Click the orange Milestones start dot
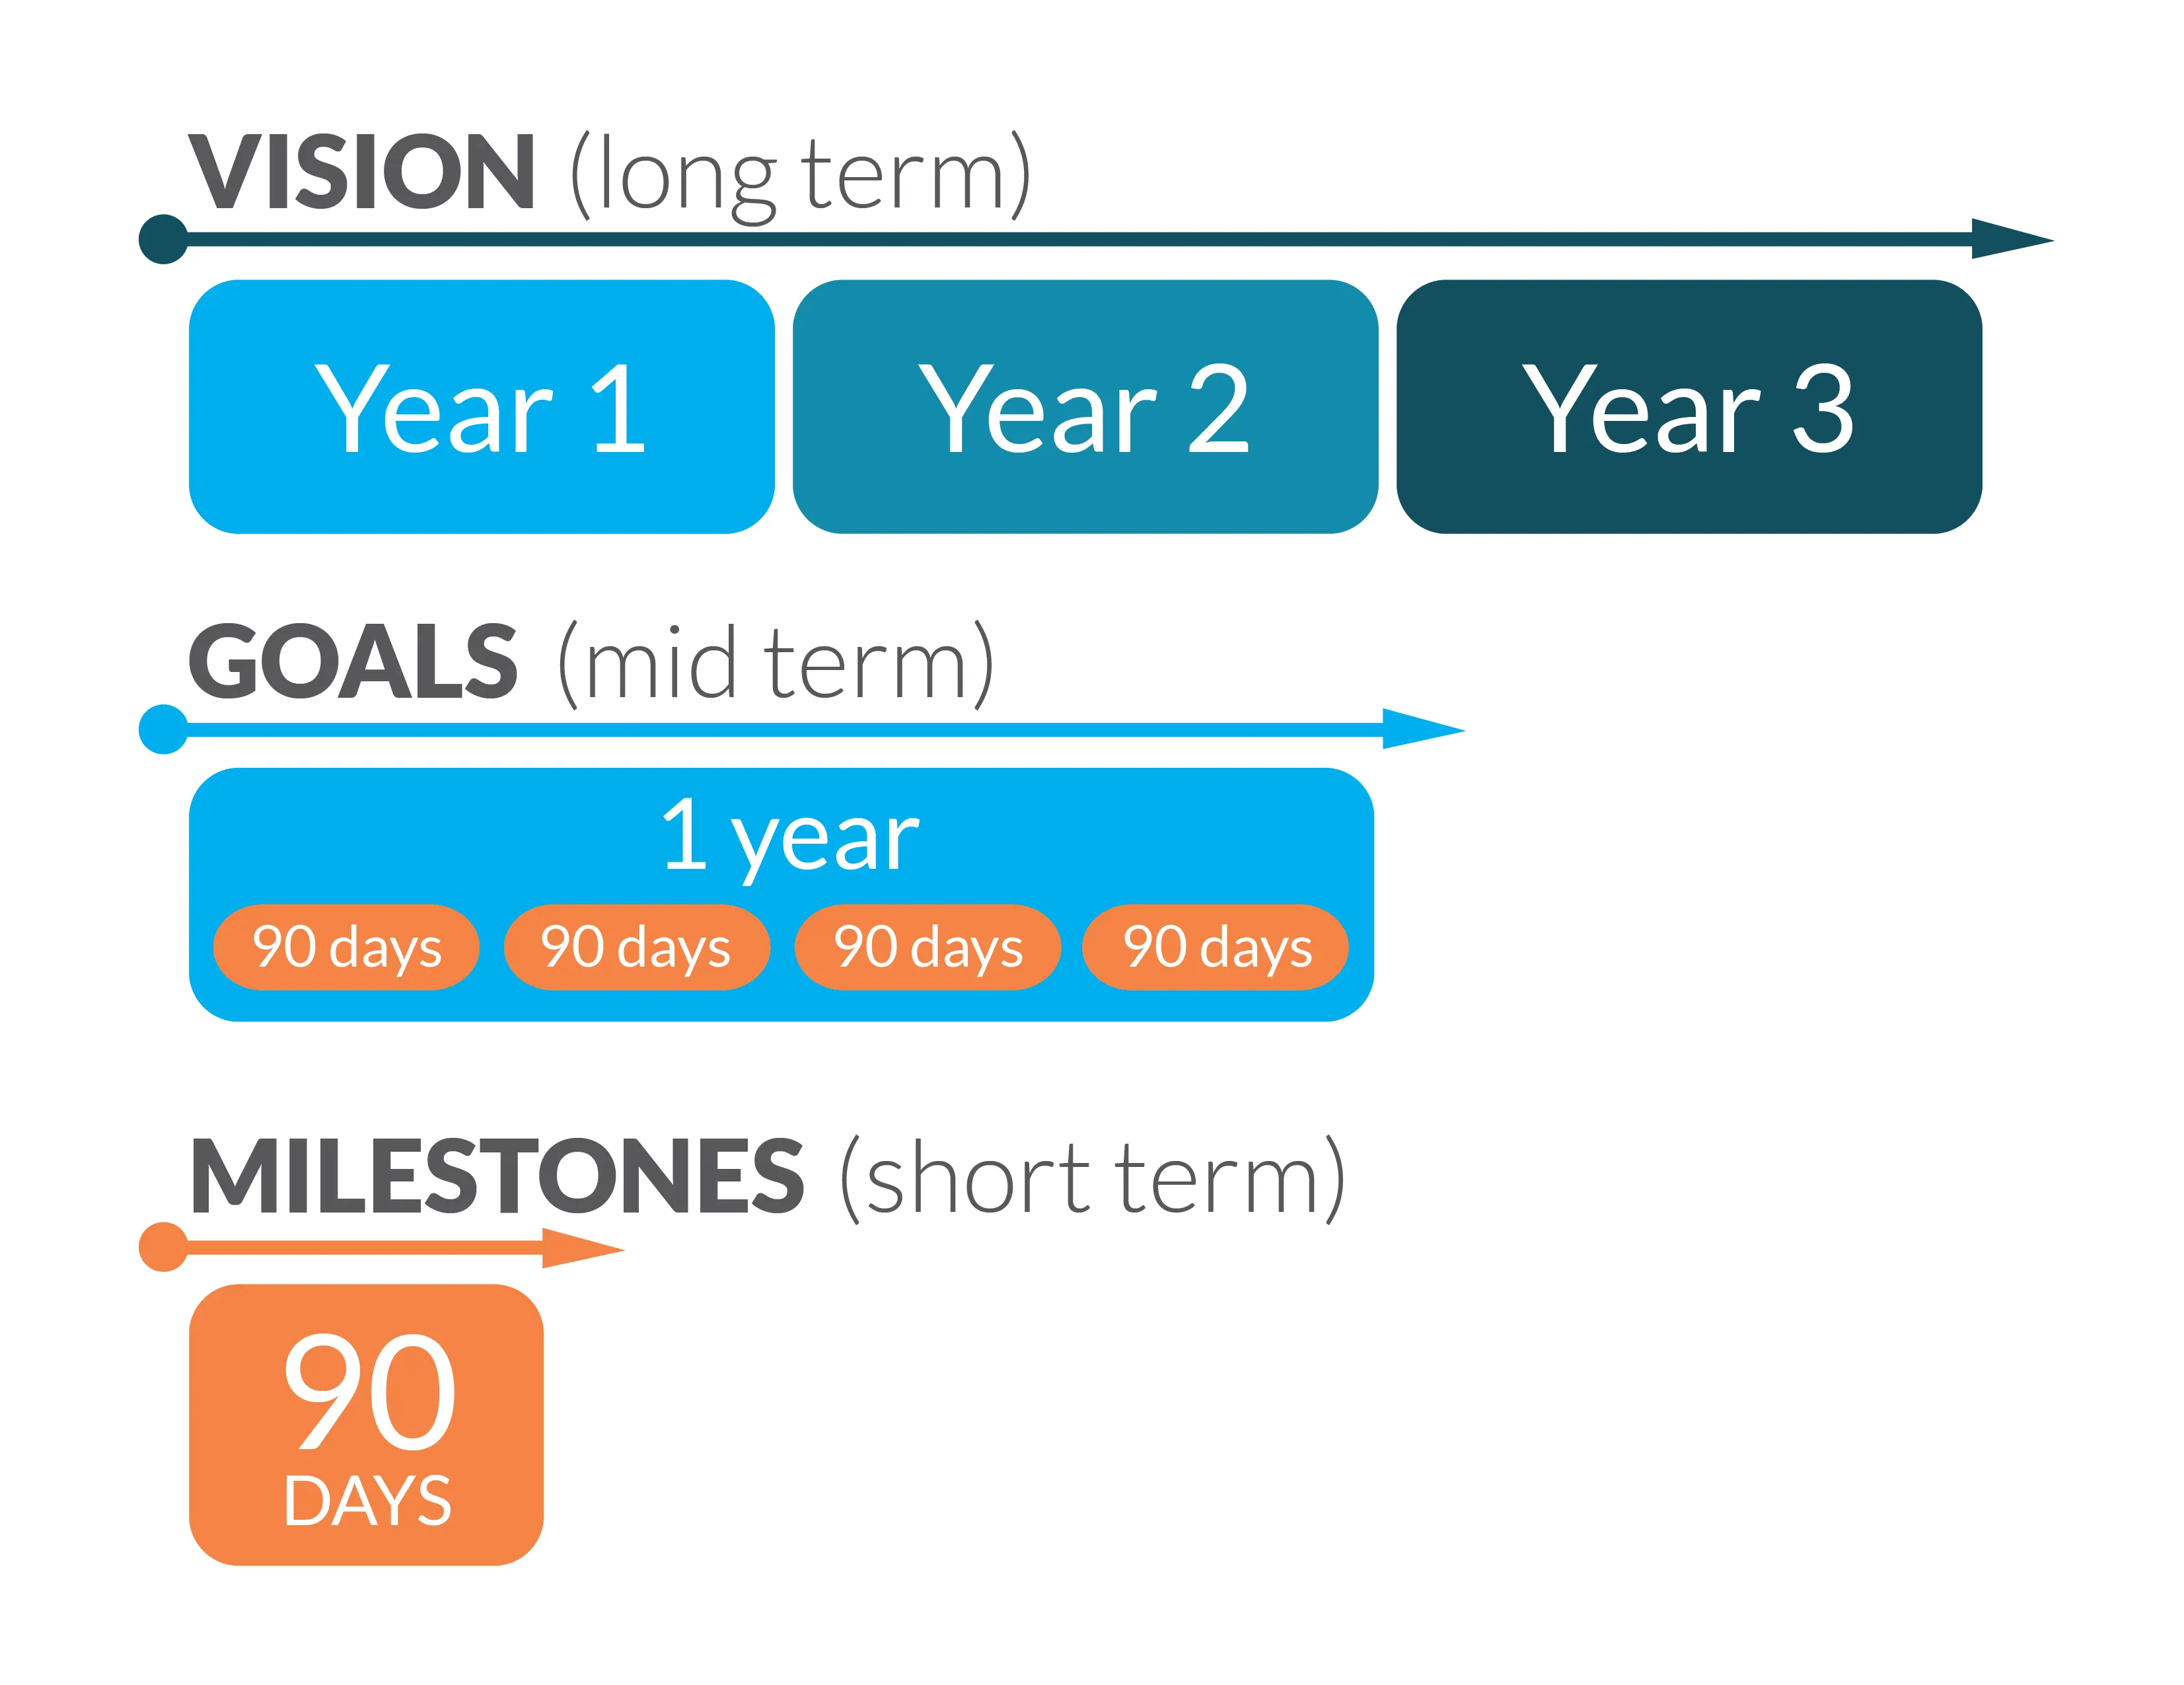2184x1685 pixels. [x=164, y=1247]
